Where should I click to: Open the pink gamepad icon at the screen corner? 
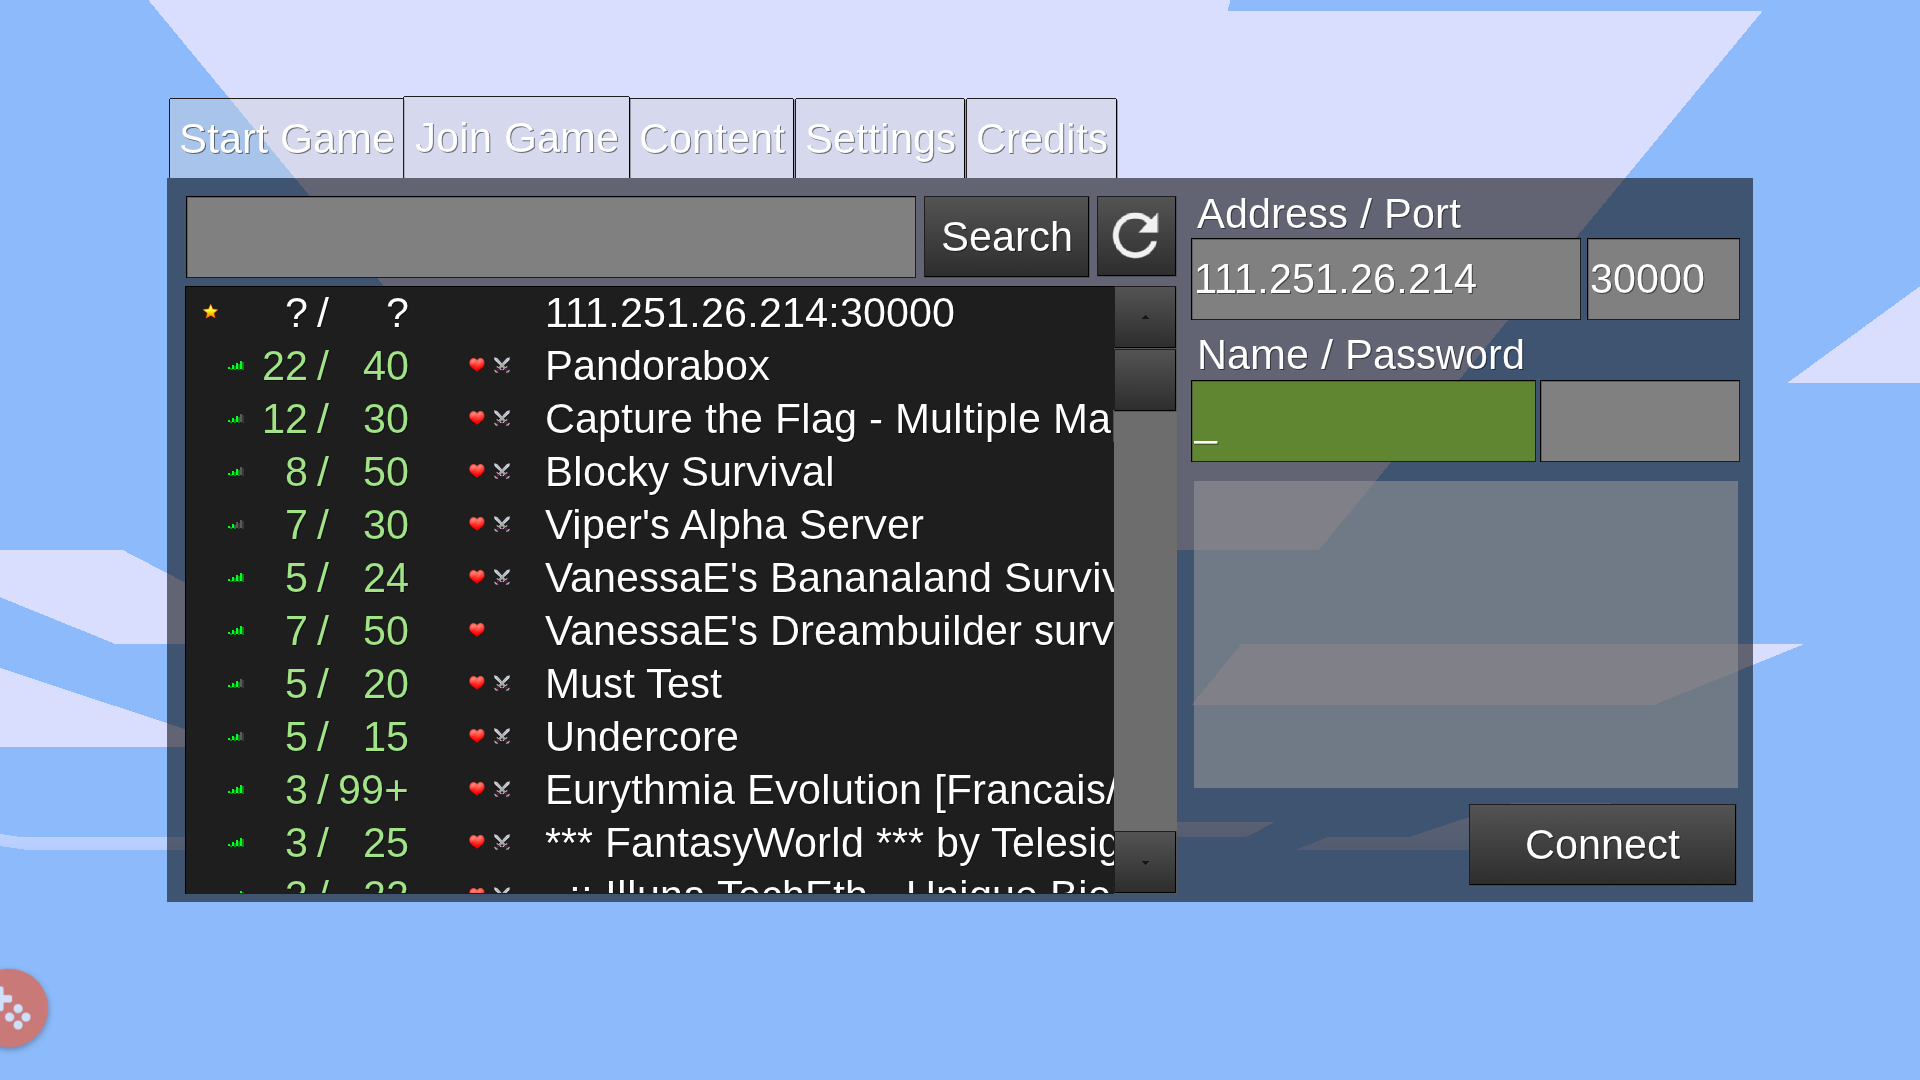(x=17, y=1008)
